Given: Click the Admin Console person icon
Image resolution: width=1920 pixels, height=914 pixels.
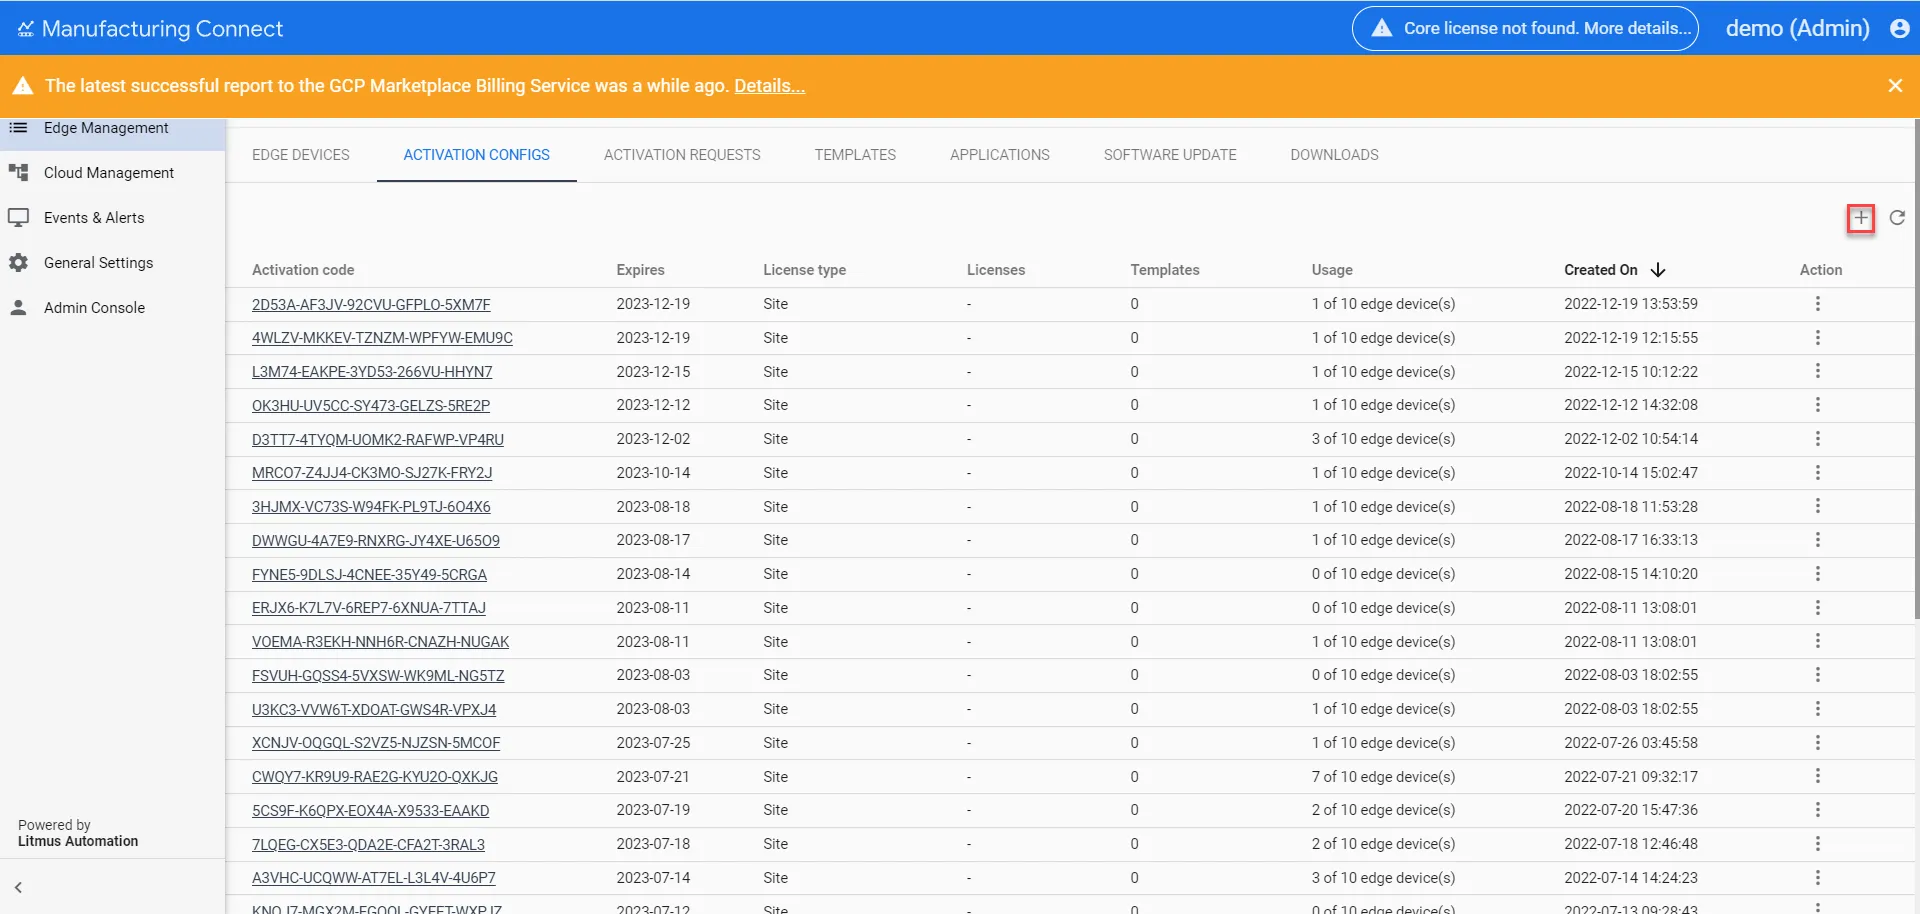Looking at the screenshot, I should [x=18, y=308].
